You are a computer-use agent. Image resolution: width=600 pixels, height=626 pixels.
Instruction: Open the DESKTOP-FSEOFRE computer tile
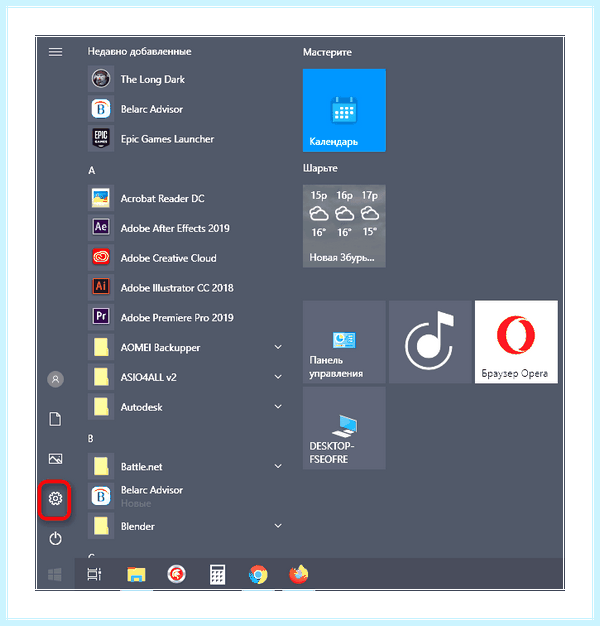[344, 428]
